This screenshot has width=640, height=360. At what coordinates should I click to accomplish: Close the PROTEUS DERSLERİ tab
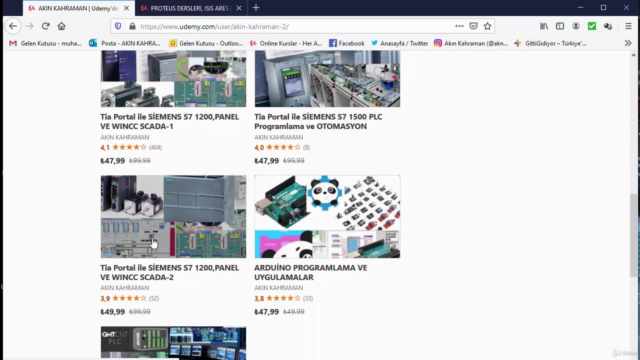click(x=239, y=8)
